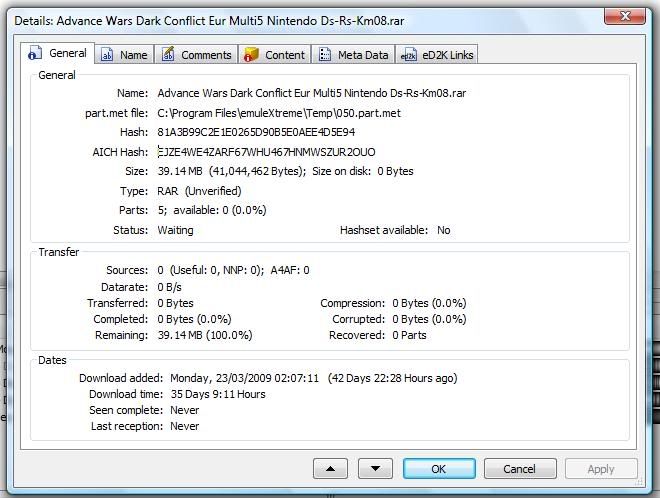660x498 pixels.
Task: Click the Download added date Monday, 23/03/2009
Action: 245,378
